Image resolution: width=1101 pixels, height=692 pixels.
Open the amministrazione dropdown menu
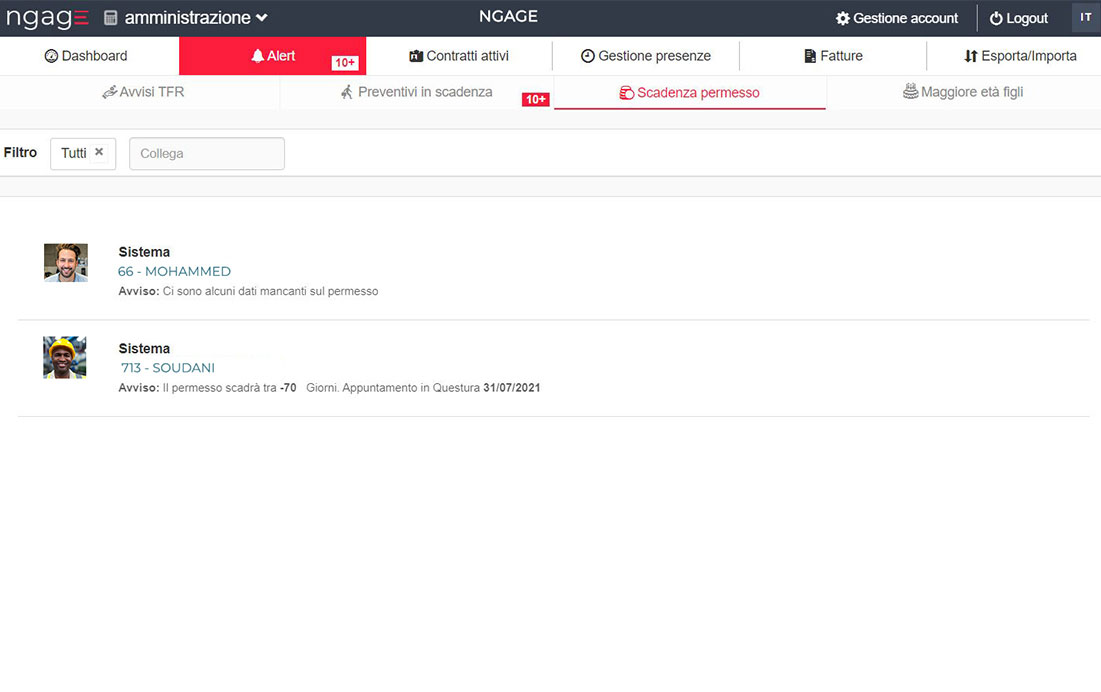(x=187, y=18)
